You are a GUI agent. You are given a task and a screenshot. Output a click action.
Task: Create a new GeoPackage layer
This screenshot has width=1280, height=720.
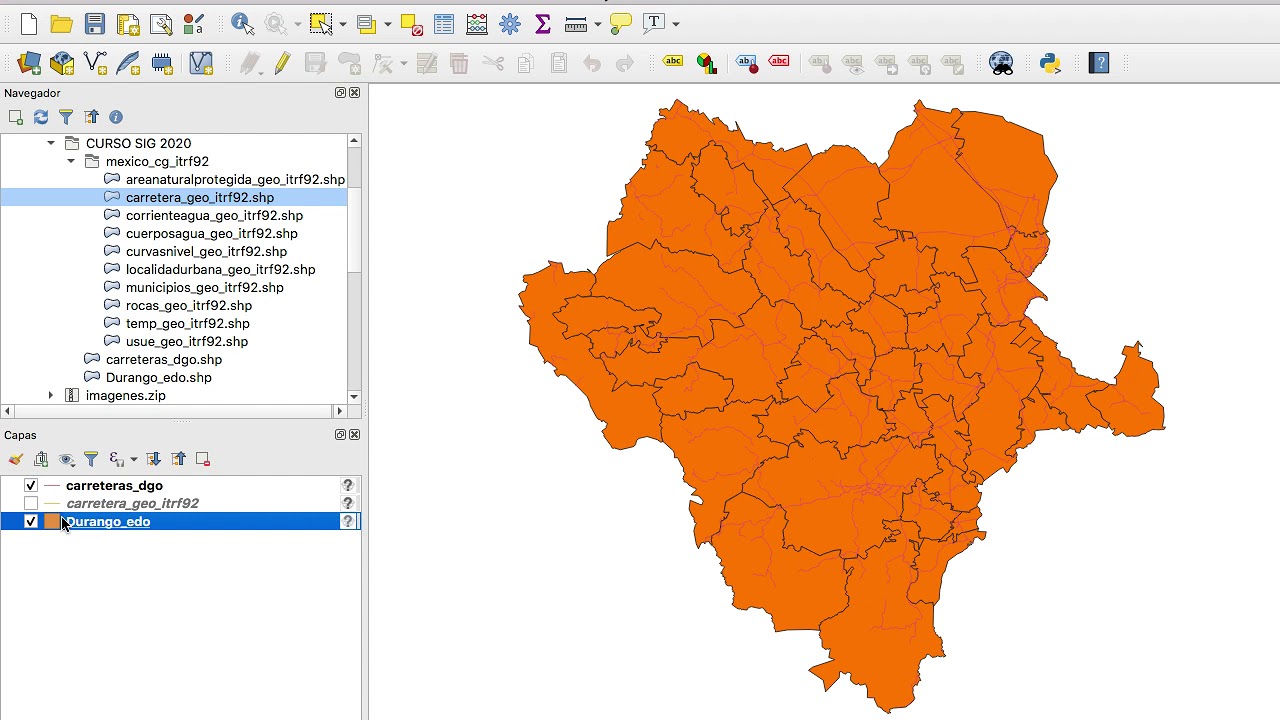click(x=62, y=63)
